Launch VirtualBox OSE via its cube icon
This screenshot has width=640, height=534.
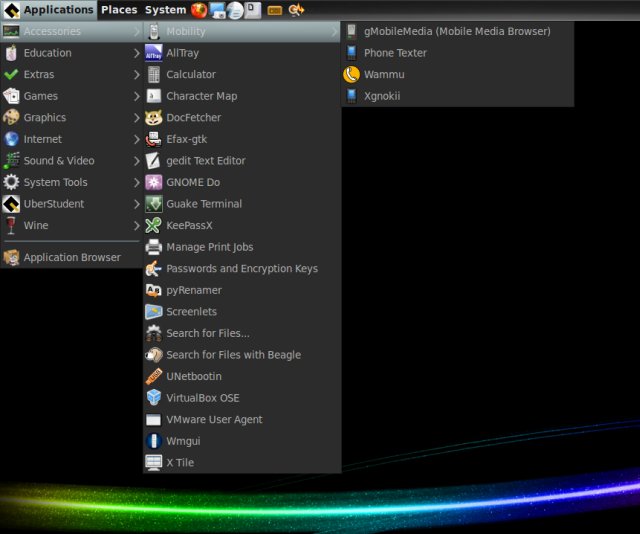pos(153,398)
